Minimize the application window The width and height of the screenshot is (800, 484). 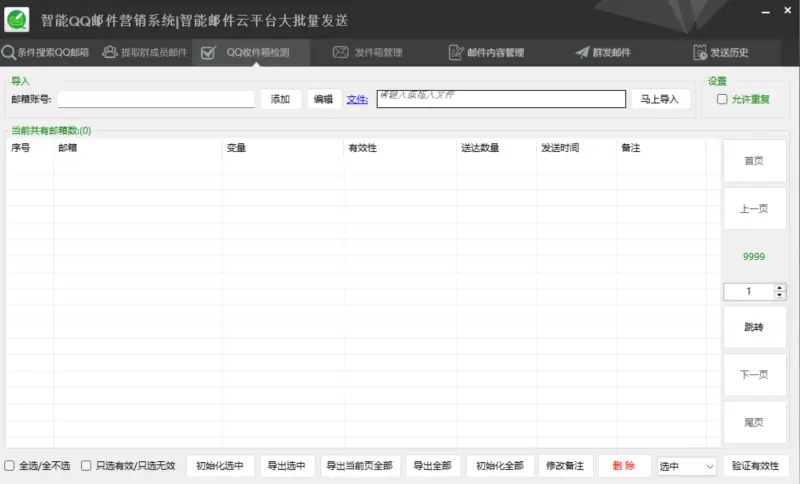[x=765, y=12]
